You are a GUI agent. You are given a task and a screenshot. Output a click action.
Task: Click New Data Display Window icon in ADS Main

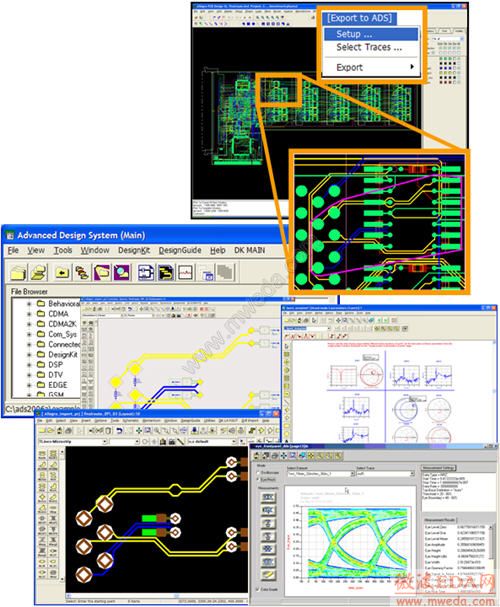click(185, 272)
